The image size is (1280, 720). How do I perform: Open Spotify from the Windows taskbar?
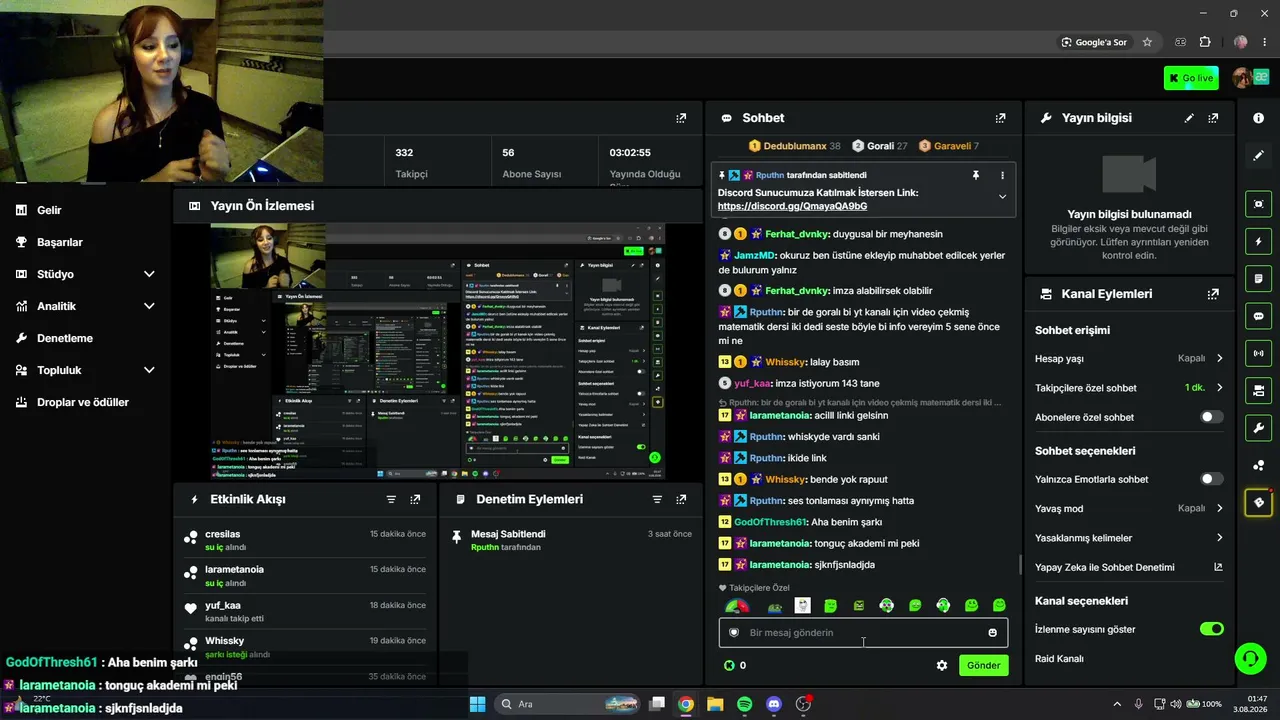click(x=745, y=704)
